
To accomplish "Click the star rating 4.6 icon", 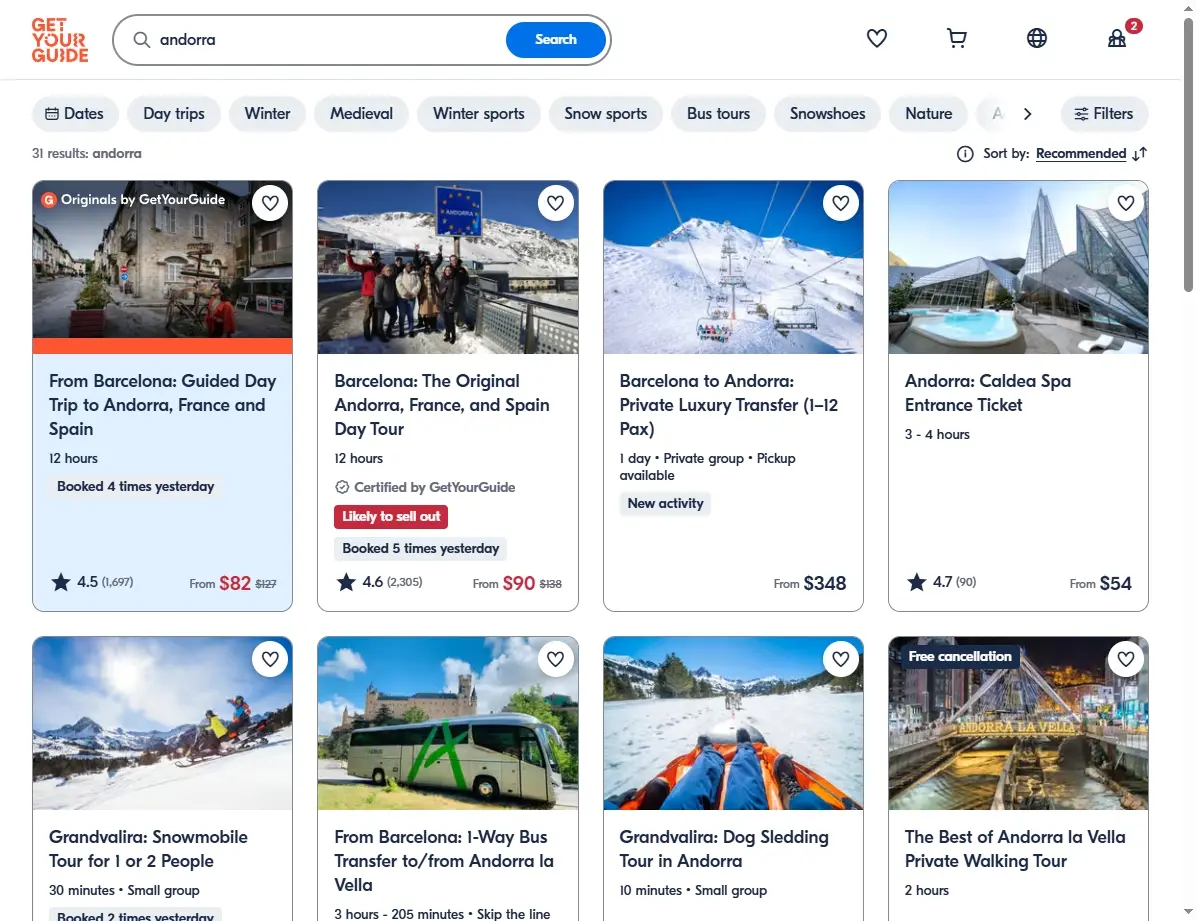I will (x=346, y=582).
